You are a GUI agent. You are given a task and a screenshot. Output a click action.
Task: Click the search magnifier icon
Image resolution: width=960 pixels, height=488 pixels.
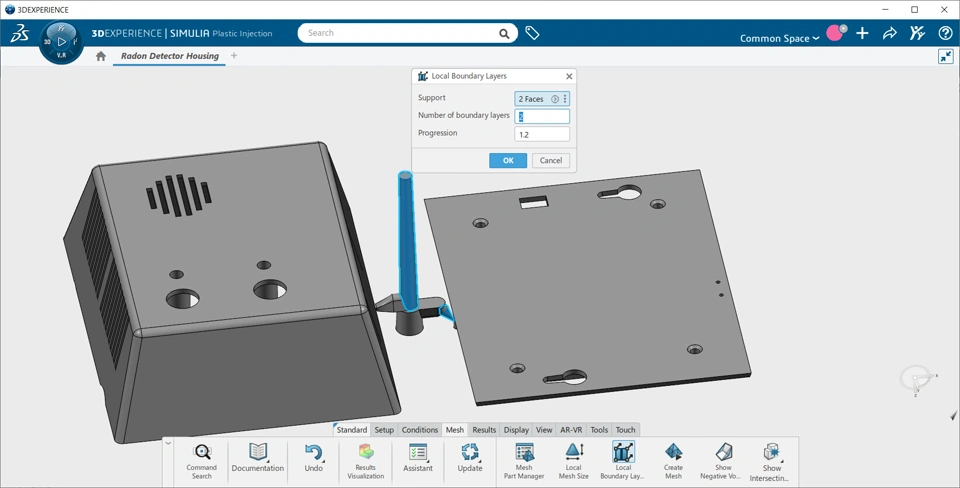pos(504,34)
